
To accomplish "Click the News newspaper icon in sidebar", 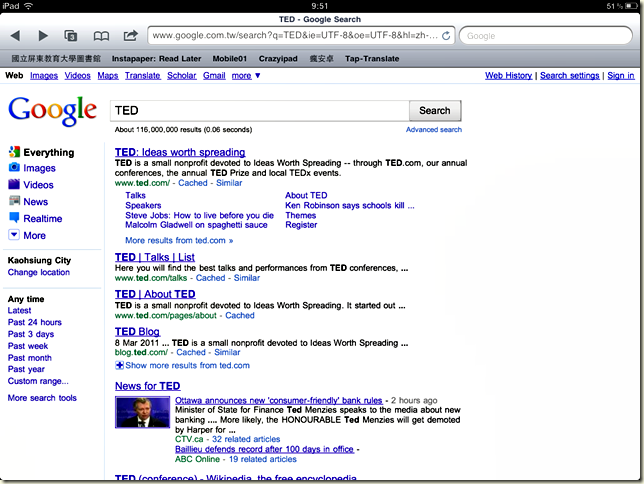I will coord(14,201).
